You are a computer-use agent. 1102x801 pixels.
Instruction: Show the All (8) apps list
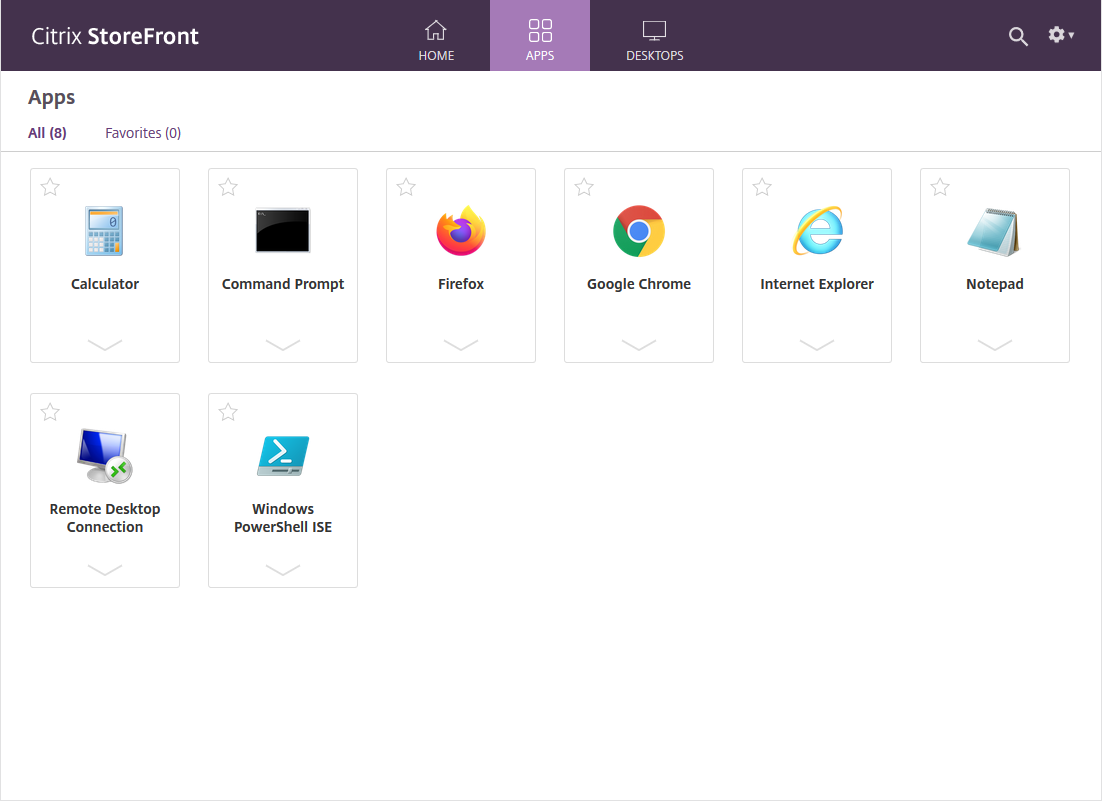pos(47,133)
